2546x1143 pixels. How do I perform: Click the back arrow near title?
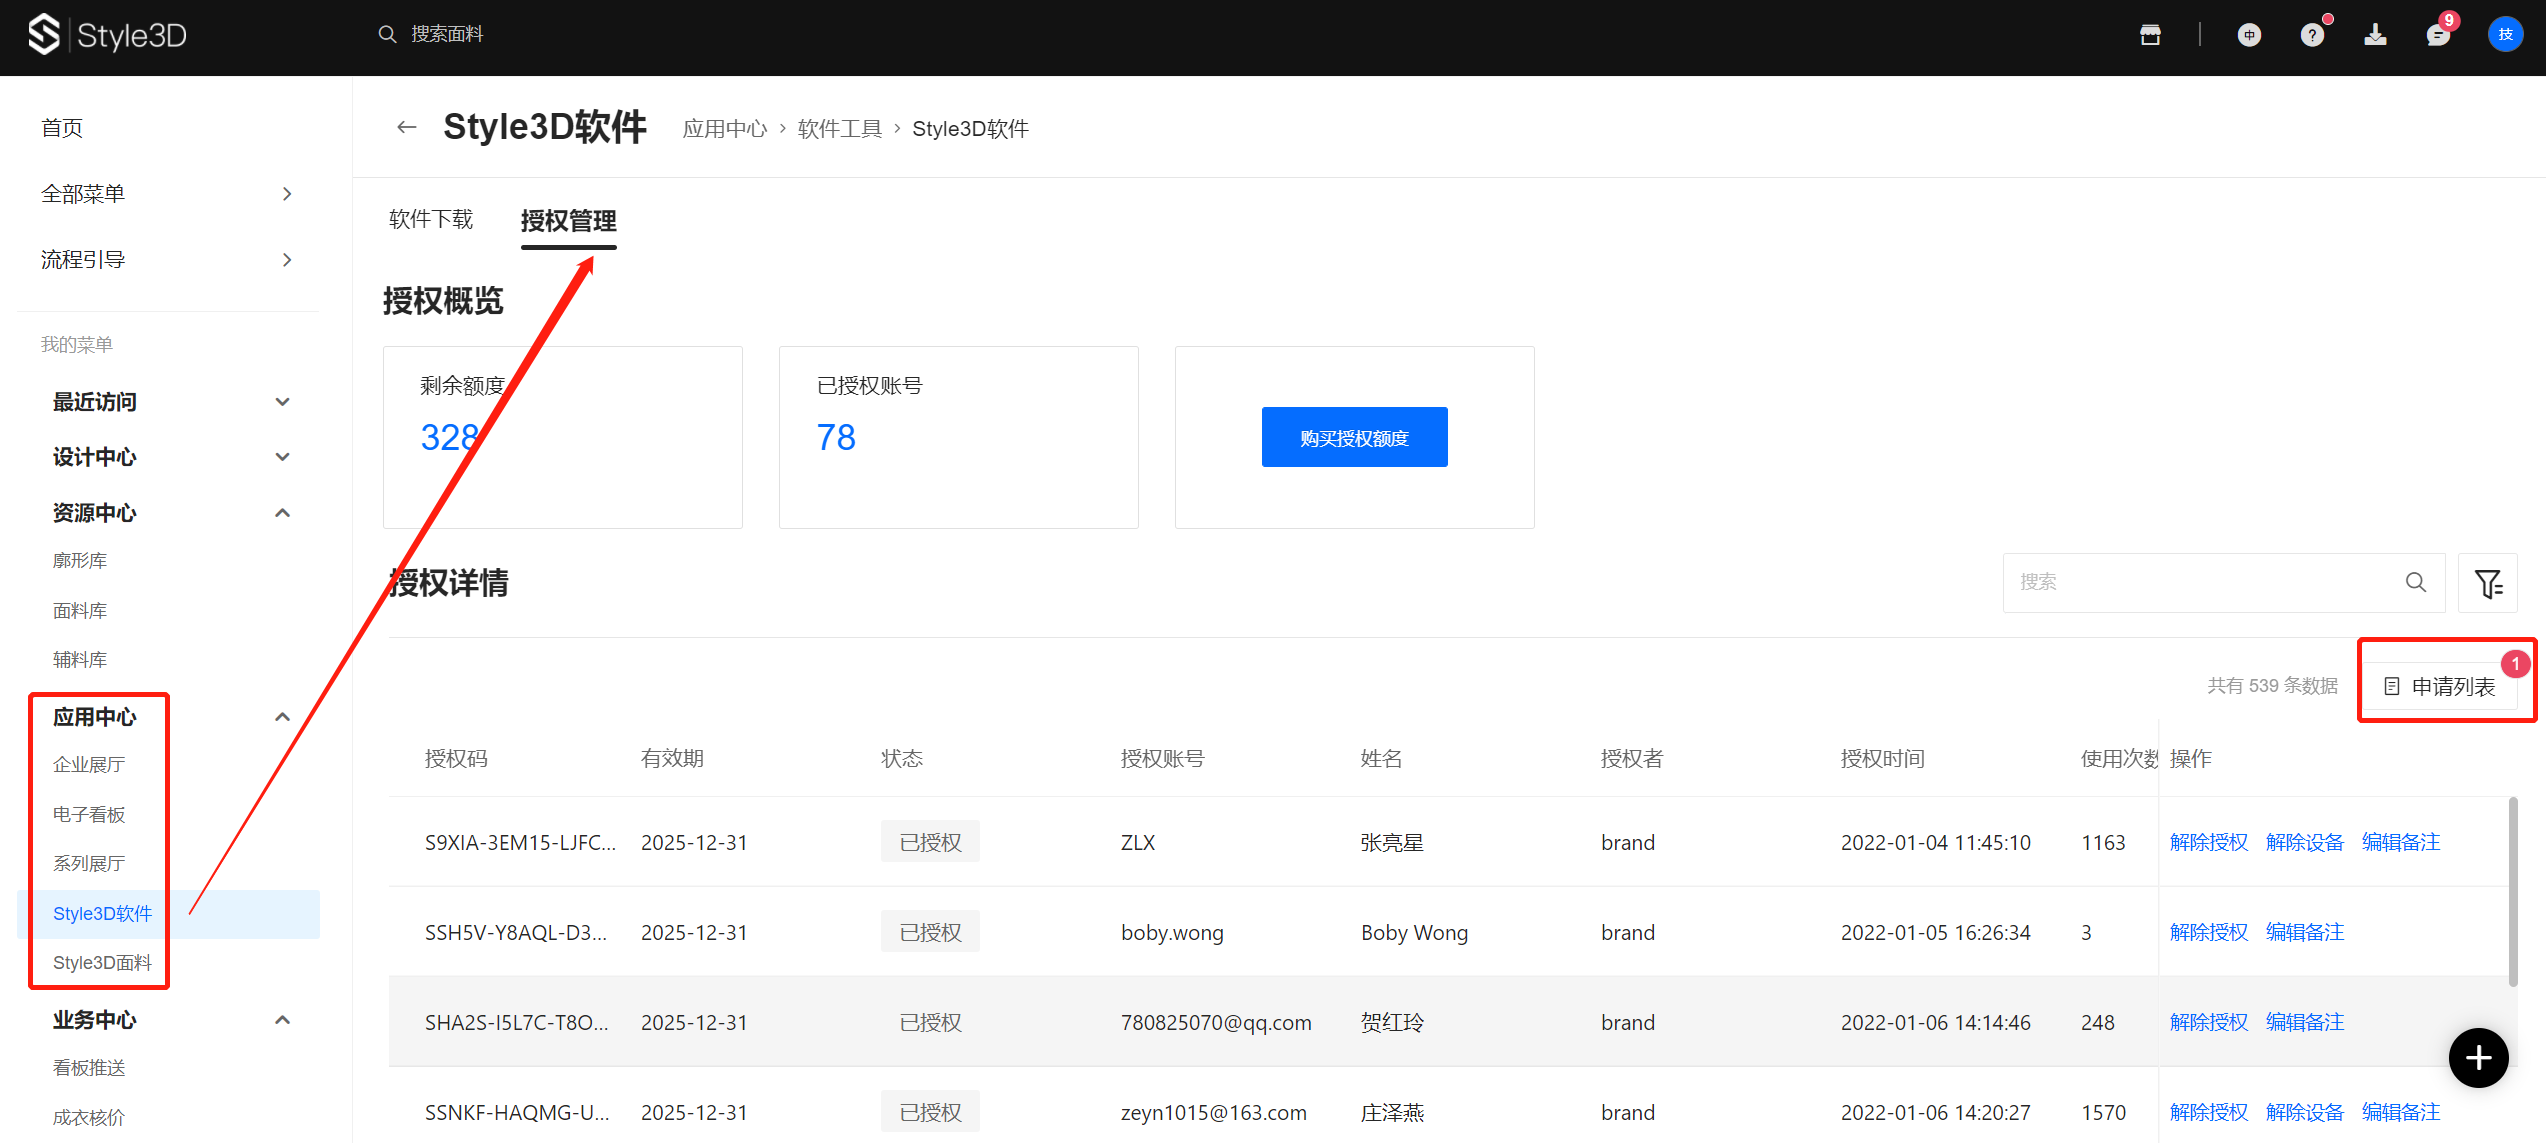[x=406, y=127]
